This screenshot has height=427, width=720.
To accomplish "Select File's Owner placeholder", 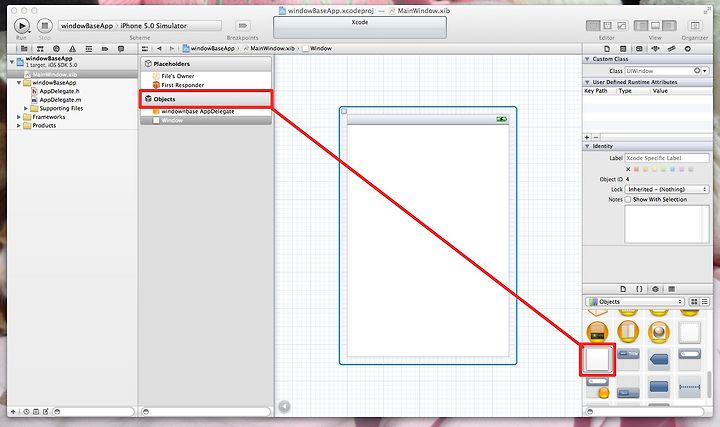I will [x=173, y=76].
